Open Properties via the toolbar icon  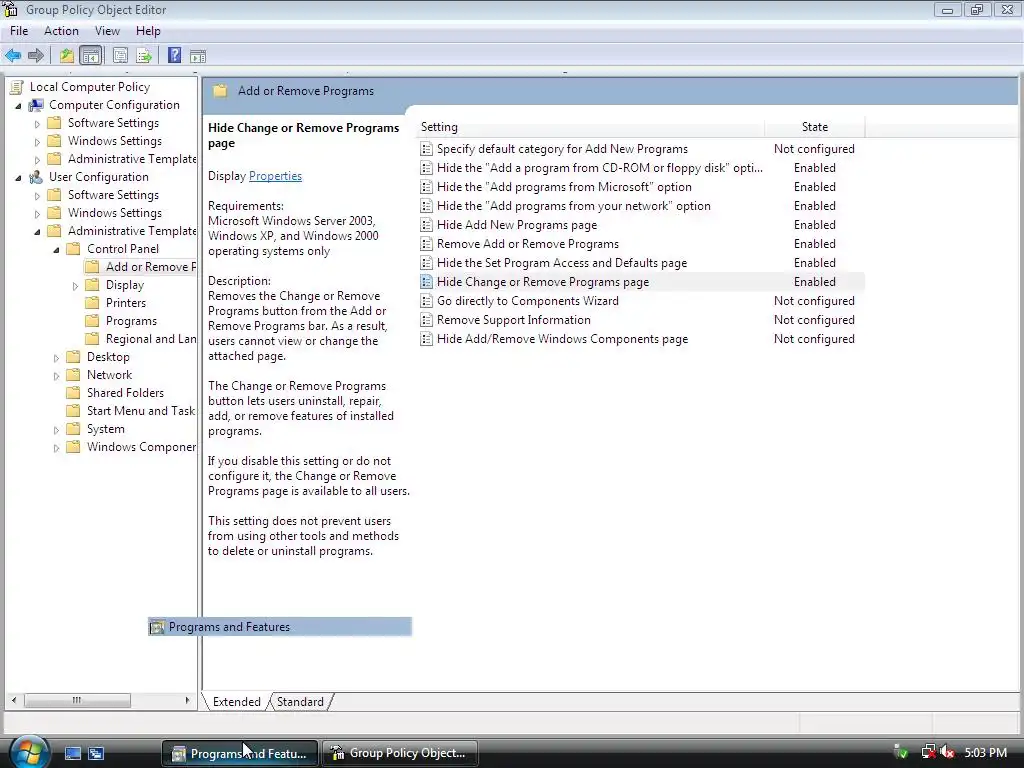[x=120, y=56]
